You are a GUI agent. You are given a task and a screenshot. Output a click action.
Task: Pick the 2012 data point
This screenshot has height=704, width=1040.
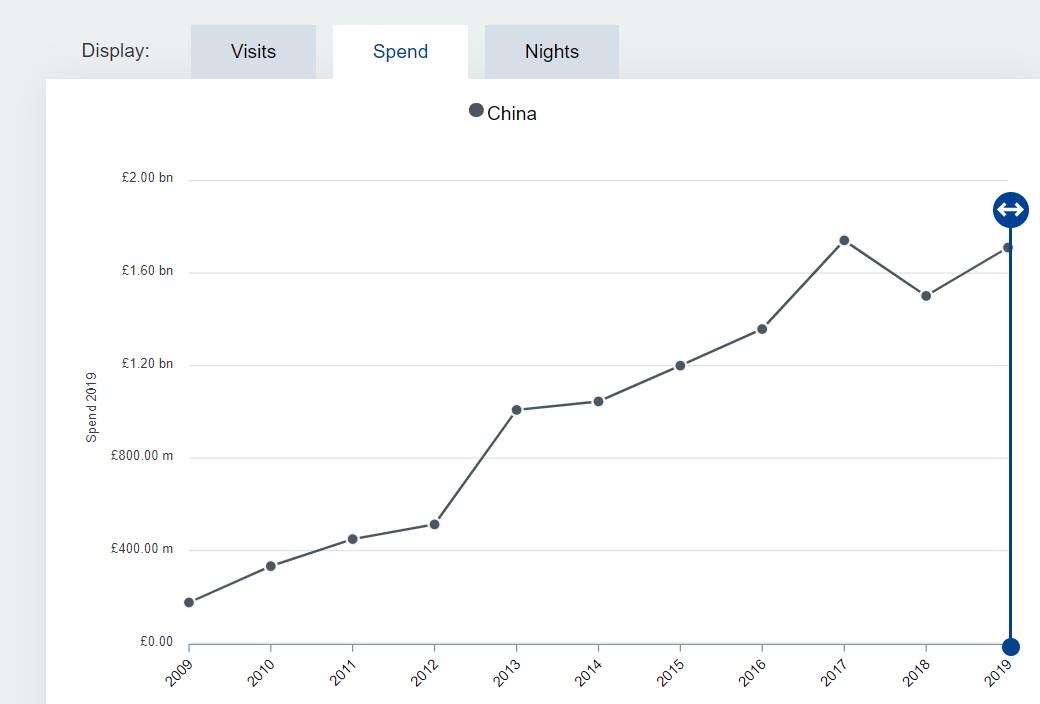tap(435, 524)
